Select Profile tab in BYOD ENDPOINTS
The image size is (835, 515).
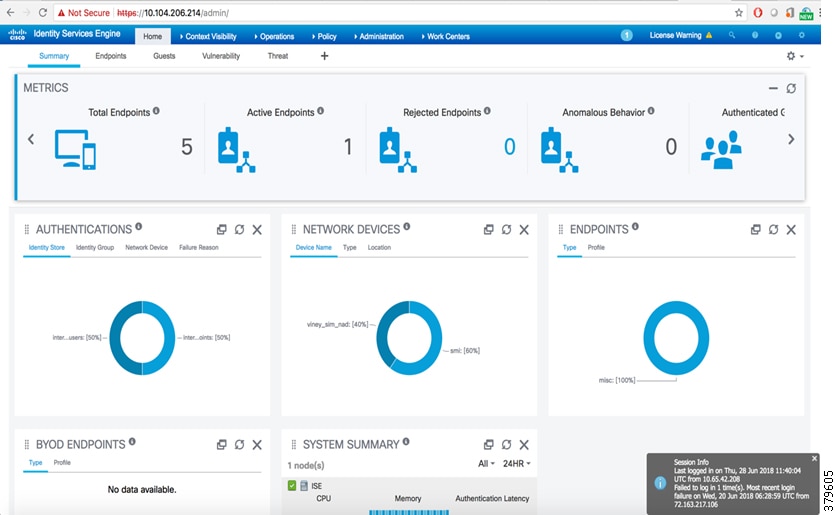[x=62, y=463]
